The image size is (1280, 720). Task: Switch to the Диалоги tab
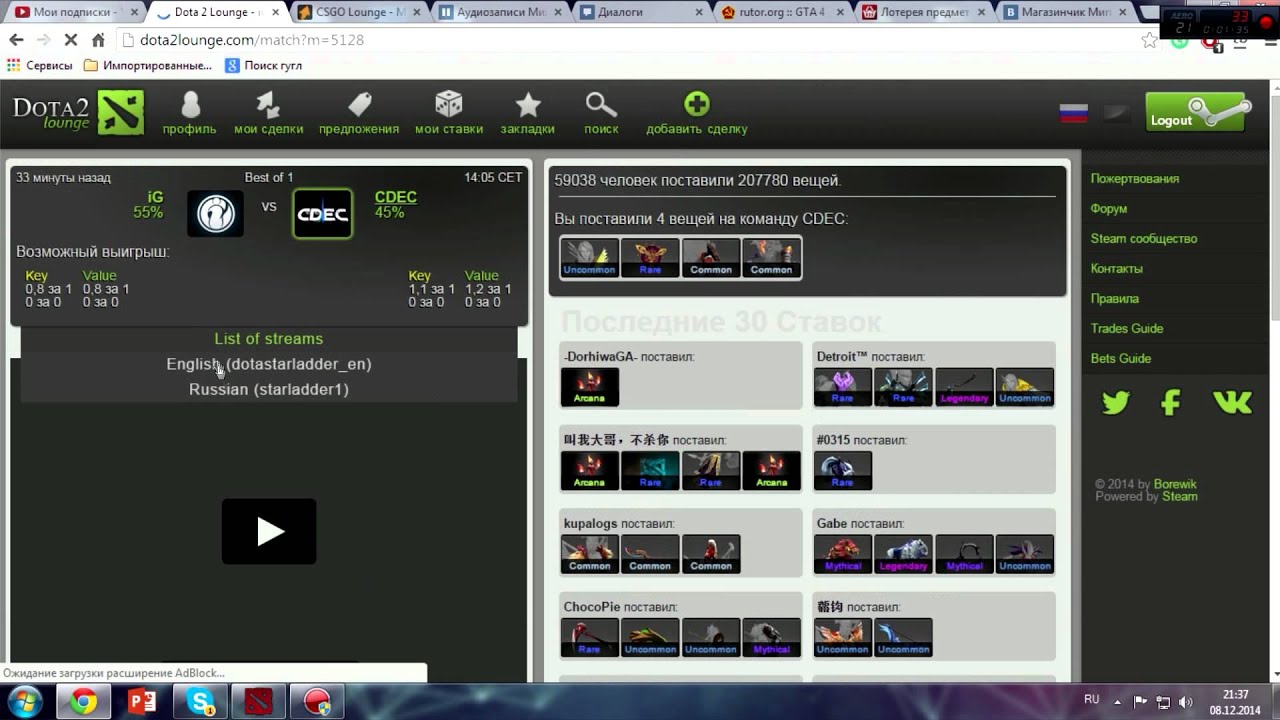(641, 13)
